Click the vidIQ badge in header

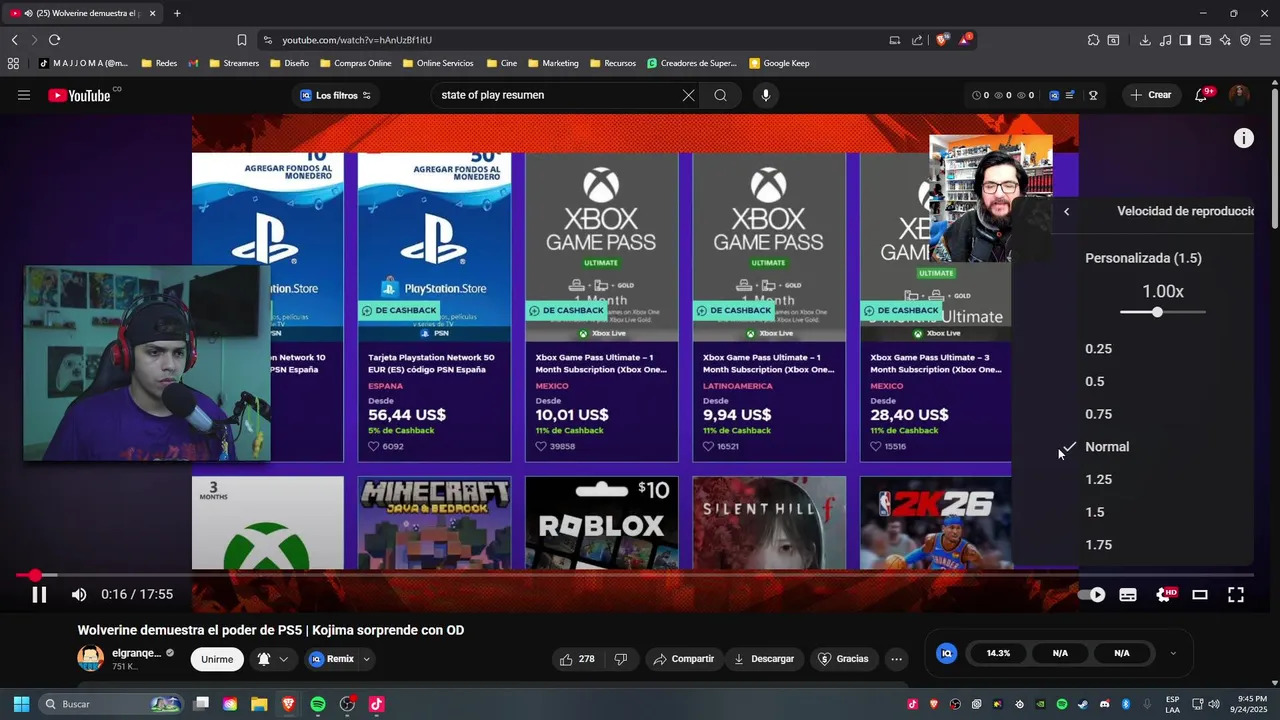(x=1054, y=95)
